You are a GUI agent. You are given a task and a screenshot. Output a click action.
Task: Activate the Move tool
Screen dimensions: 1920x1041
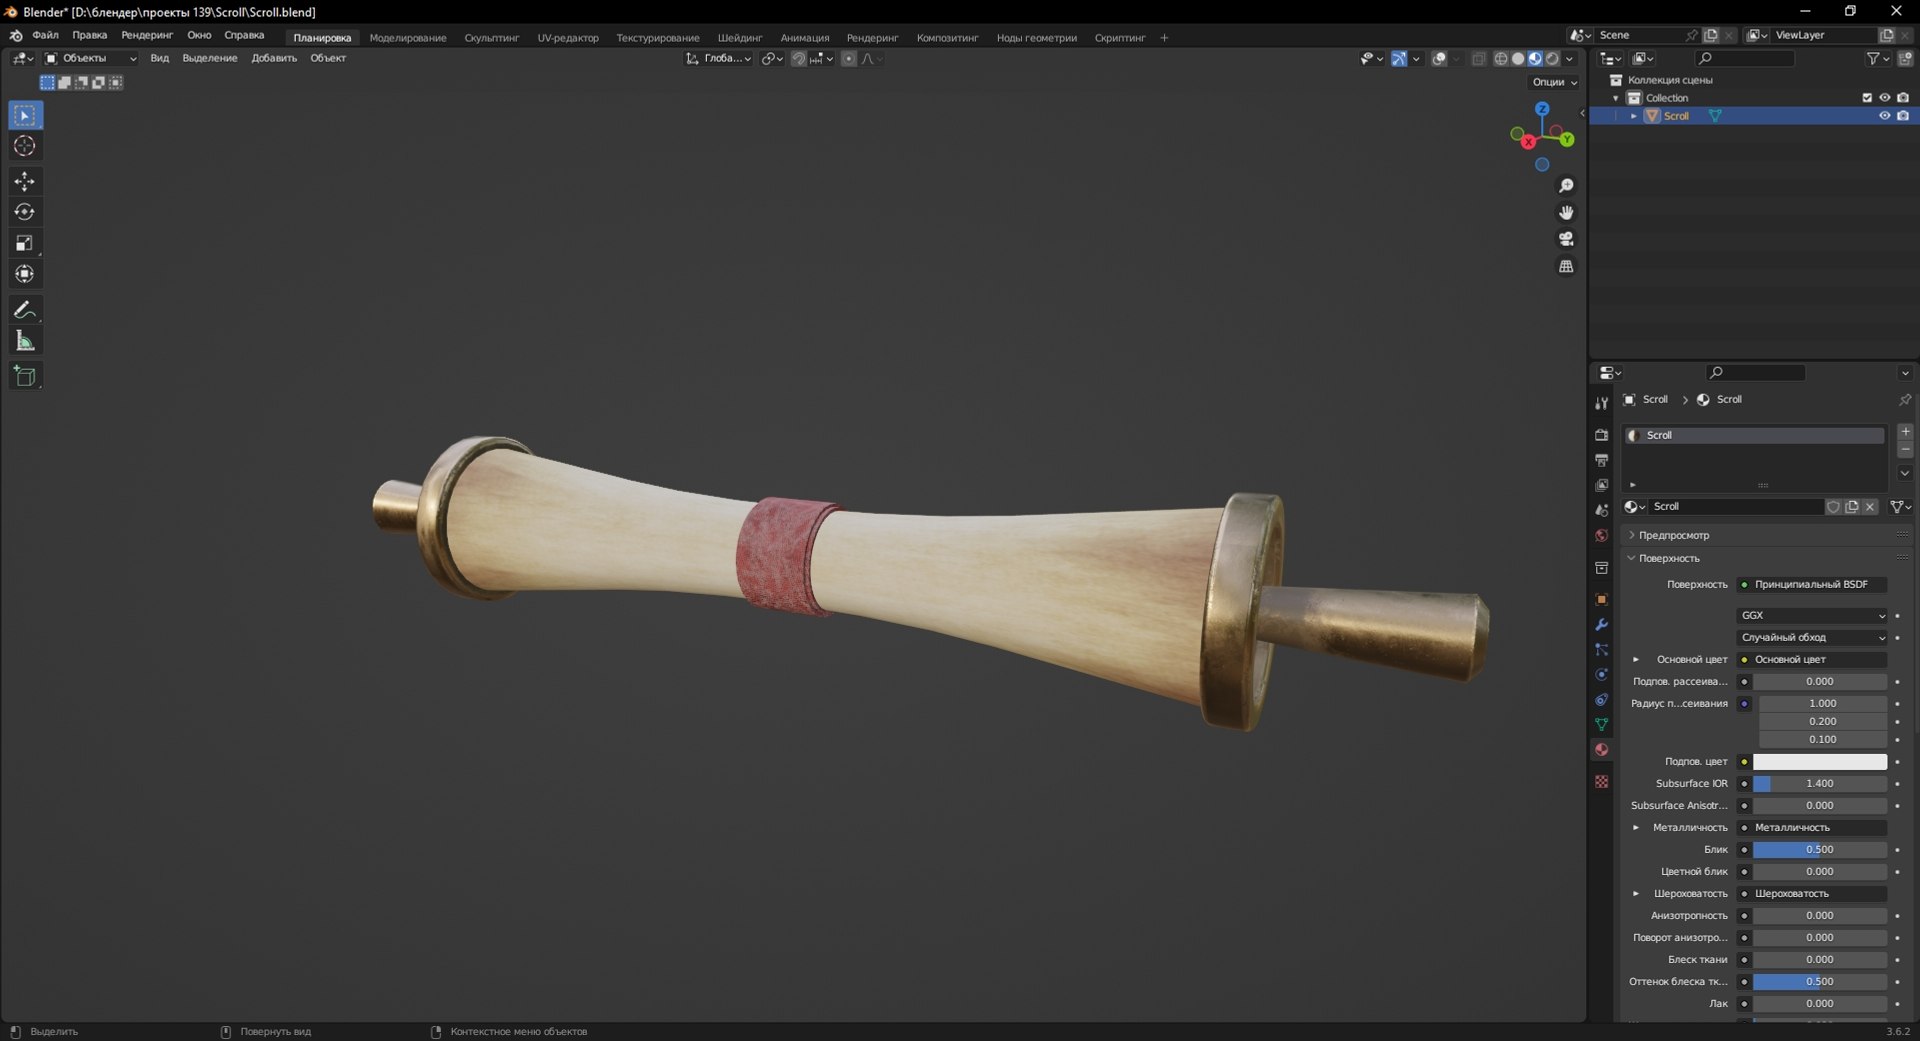pyautogui.click(x=25, y=181)
